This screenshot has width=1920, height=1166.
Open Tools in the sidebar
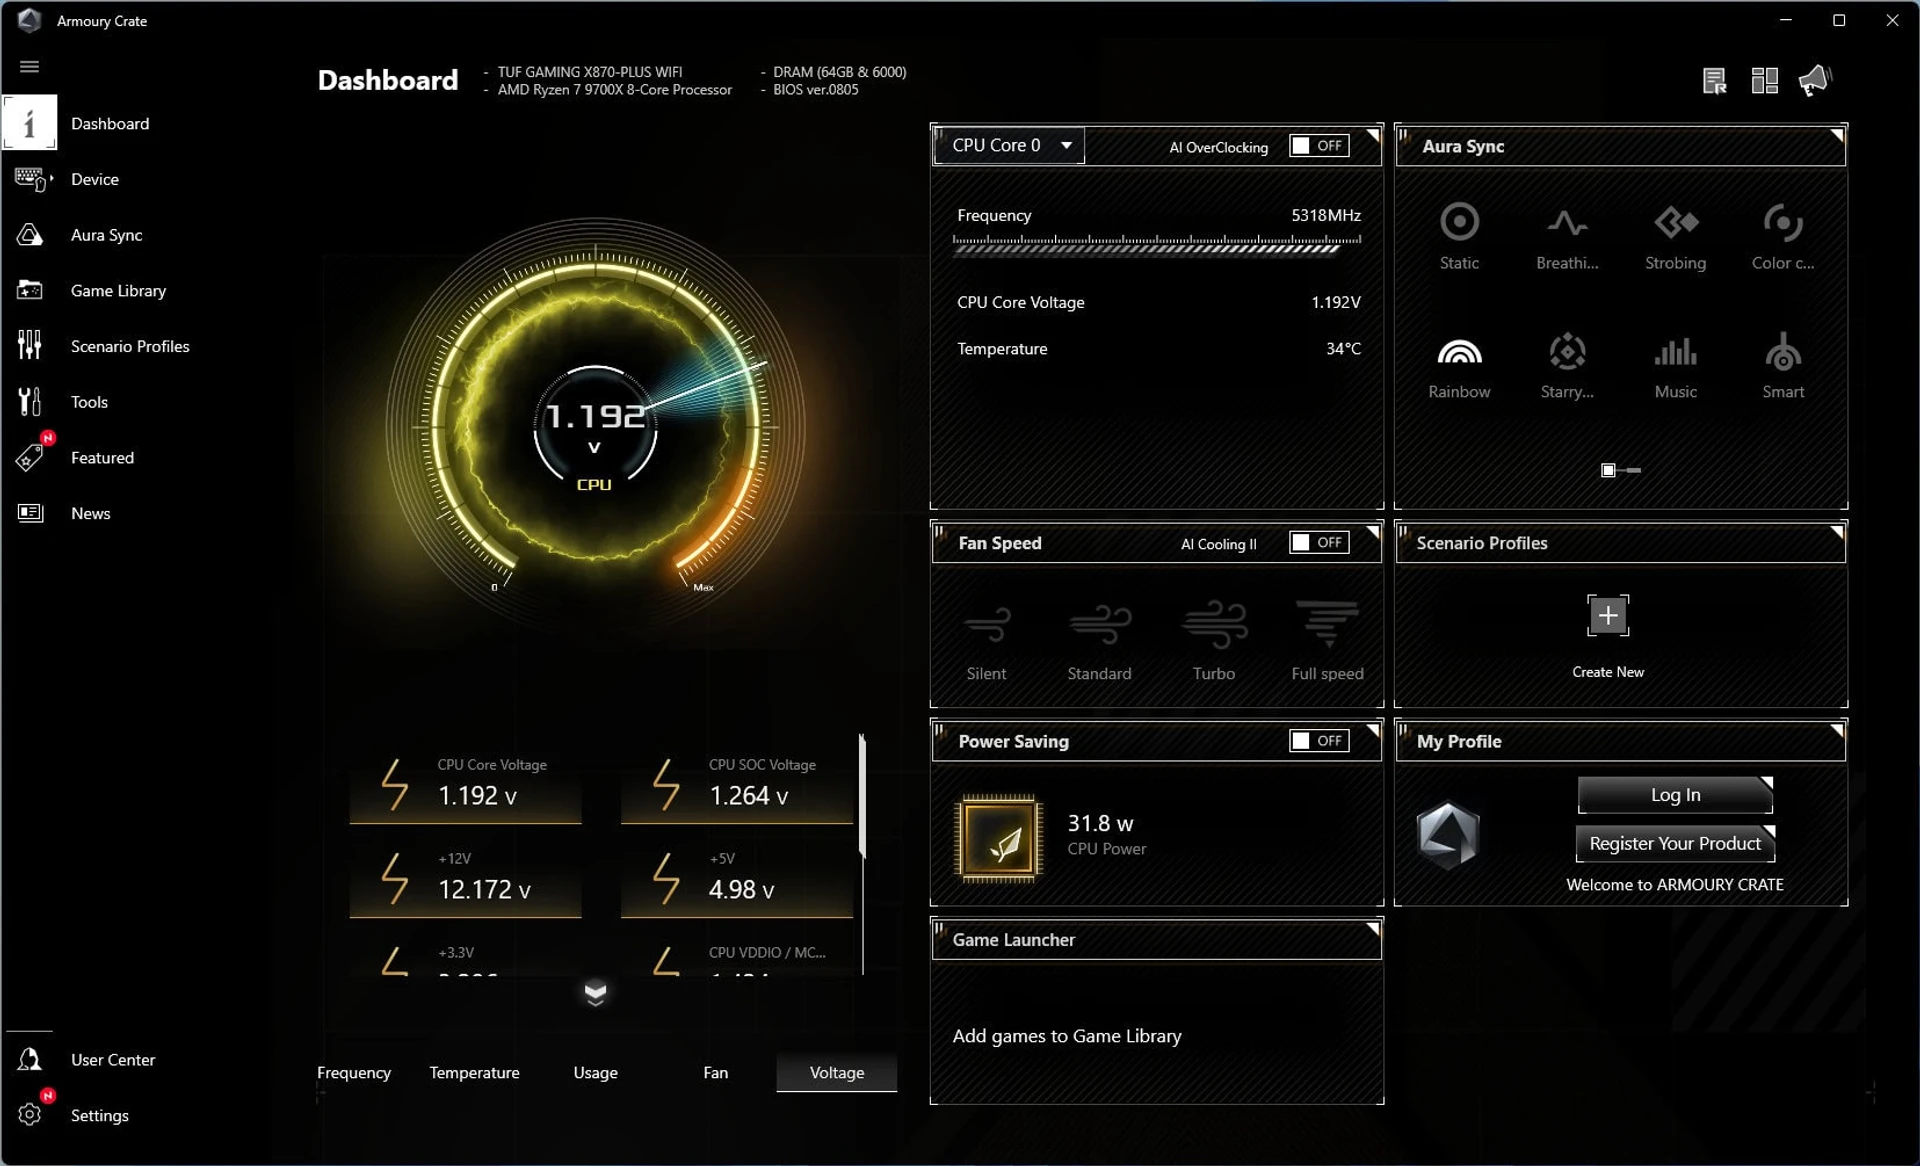click(x=89, y=402)
